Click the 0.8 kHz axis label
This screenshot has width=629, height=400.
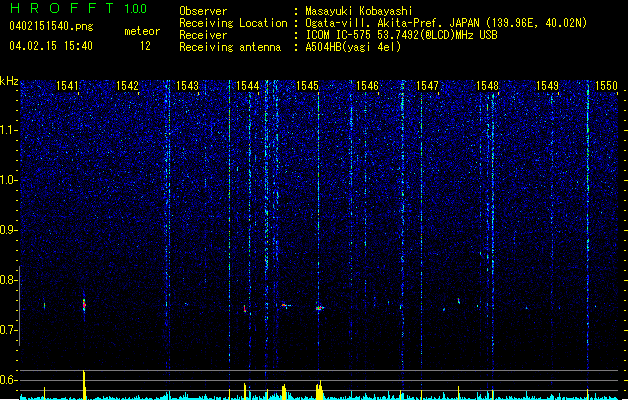[x=9, y=280]
